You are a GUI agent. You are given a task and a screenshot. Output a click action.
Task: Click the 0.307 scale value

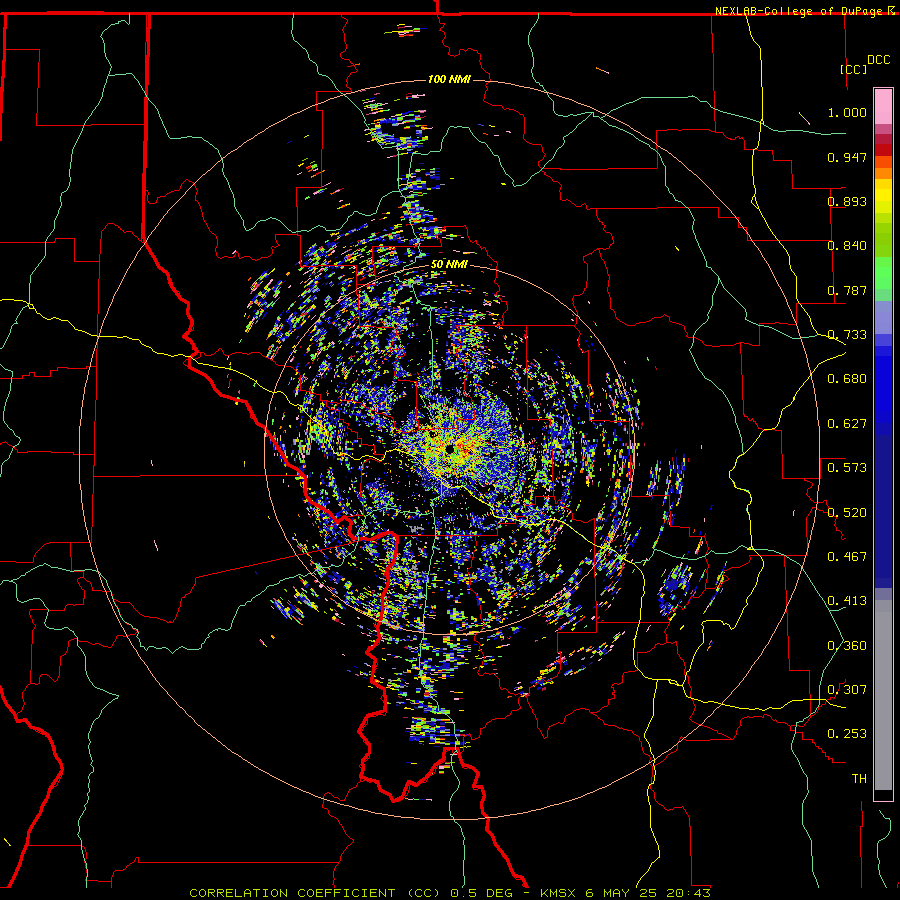pos(847,690)
